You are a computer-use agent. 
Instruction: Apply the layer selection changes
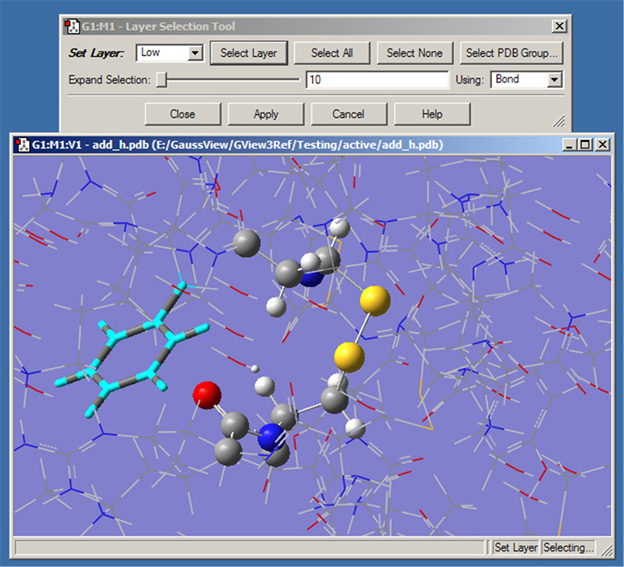click(266, 114)
